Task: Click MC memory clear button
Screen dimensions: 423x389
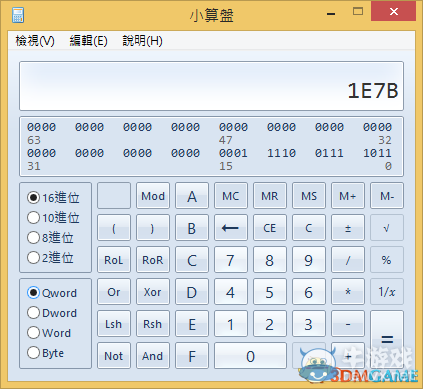Action: (231, 196)
